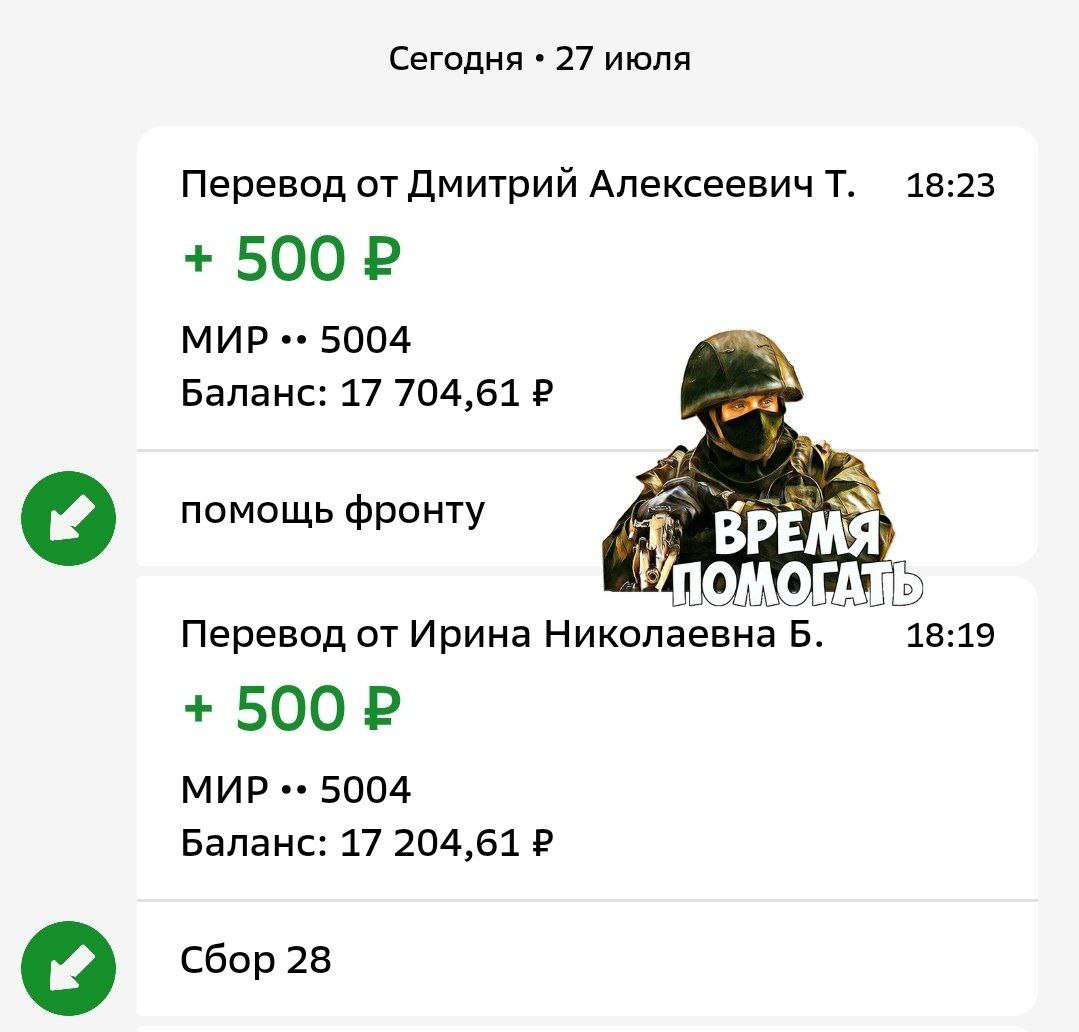Image resolution: width=1079 pixels, height=1032 pixels.
Task: Tap the ruble sign of first amount
Action: [382, 259]
